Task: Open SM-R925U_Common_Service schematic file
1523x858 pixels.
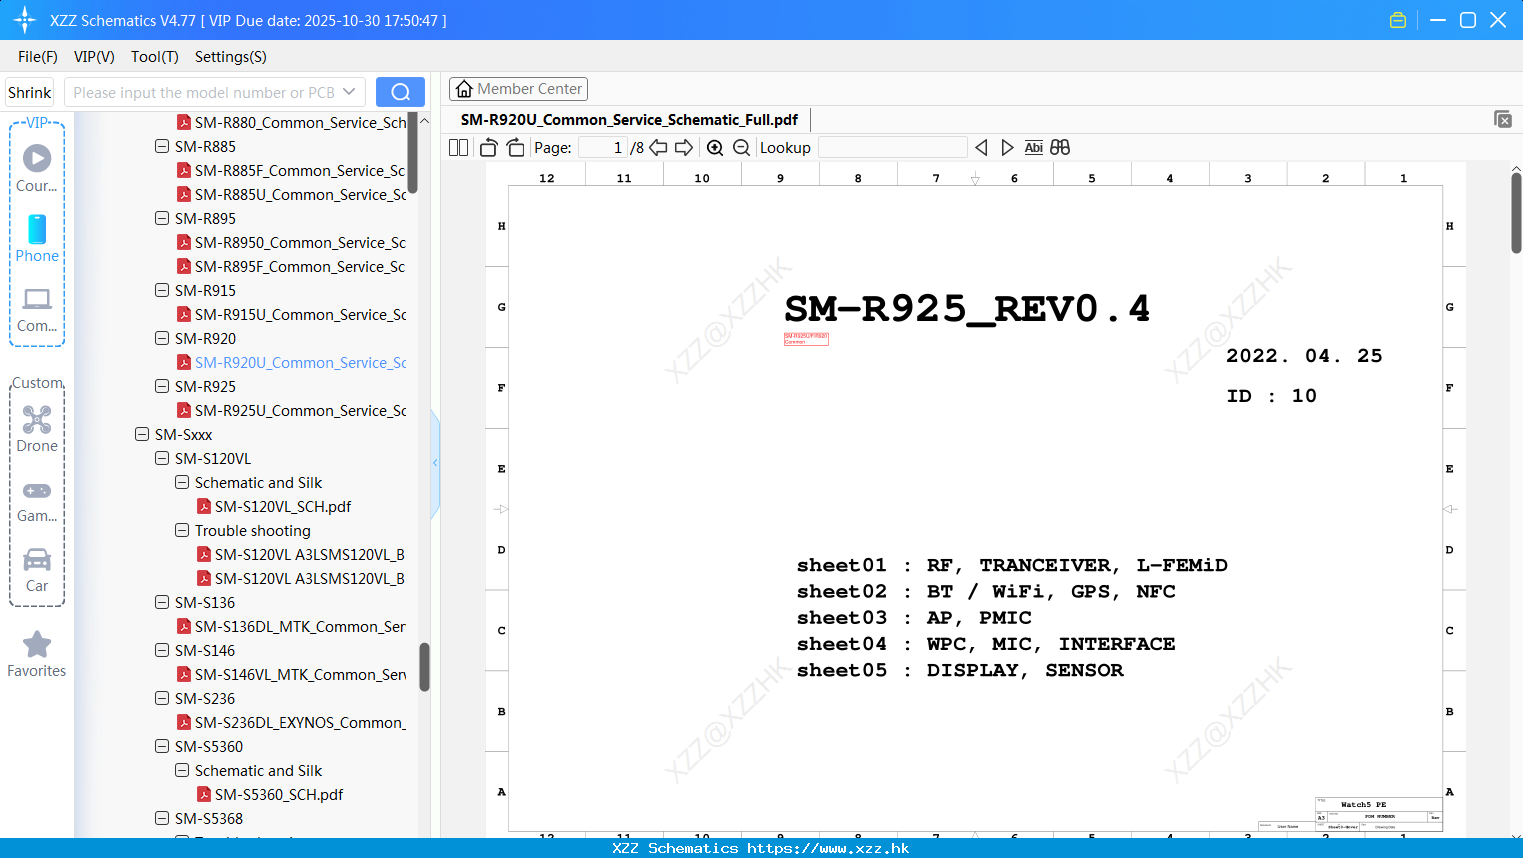Action: pyautogui.click(x=291, y=411)
